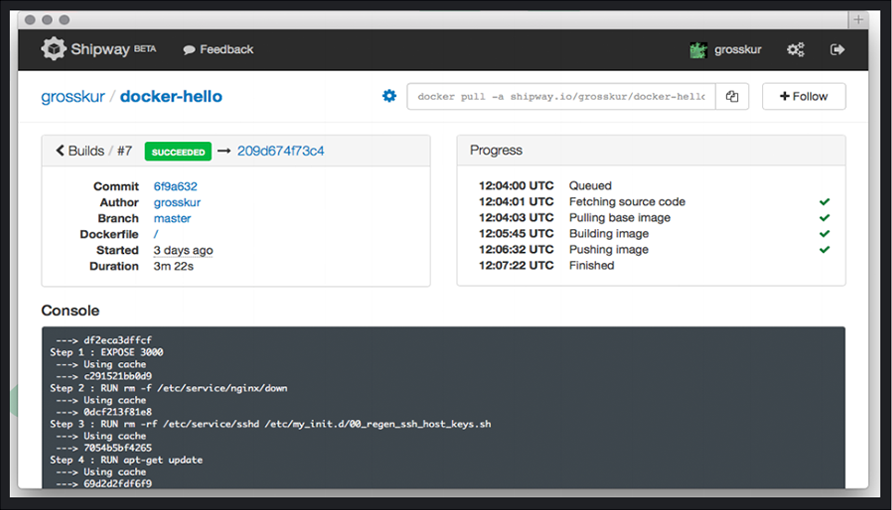Open author grosskur link

click(177, 202)
